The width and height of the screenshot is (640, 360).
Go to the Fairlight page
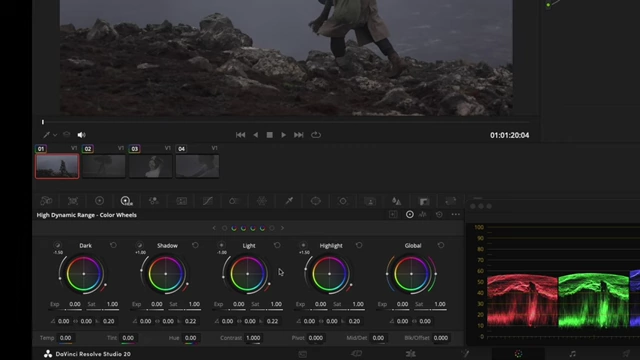[x=573, y=354]
